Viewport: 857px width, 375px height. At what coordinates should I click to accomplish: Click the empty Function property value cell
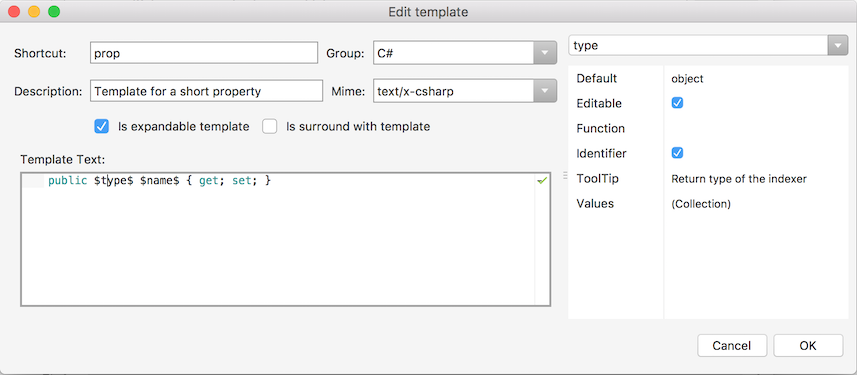[x=756, y=128]
